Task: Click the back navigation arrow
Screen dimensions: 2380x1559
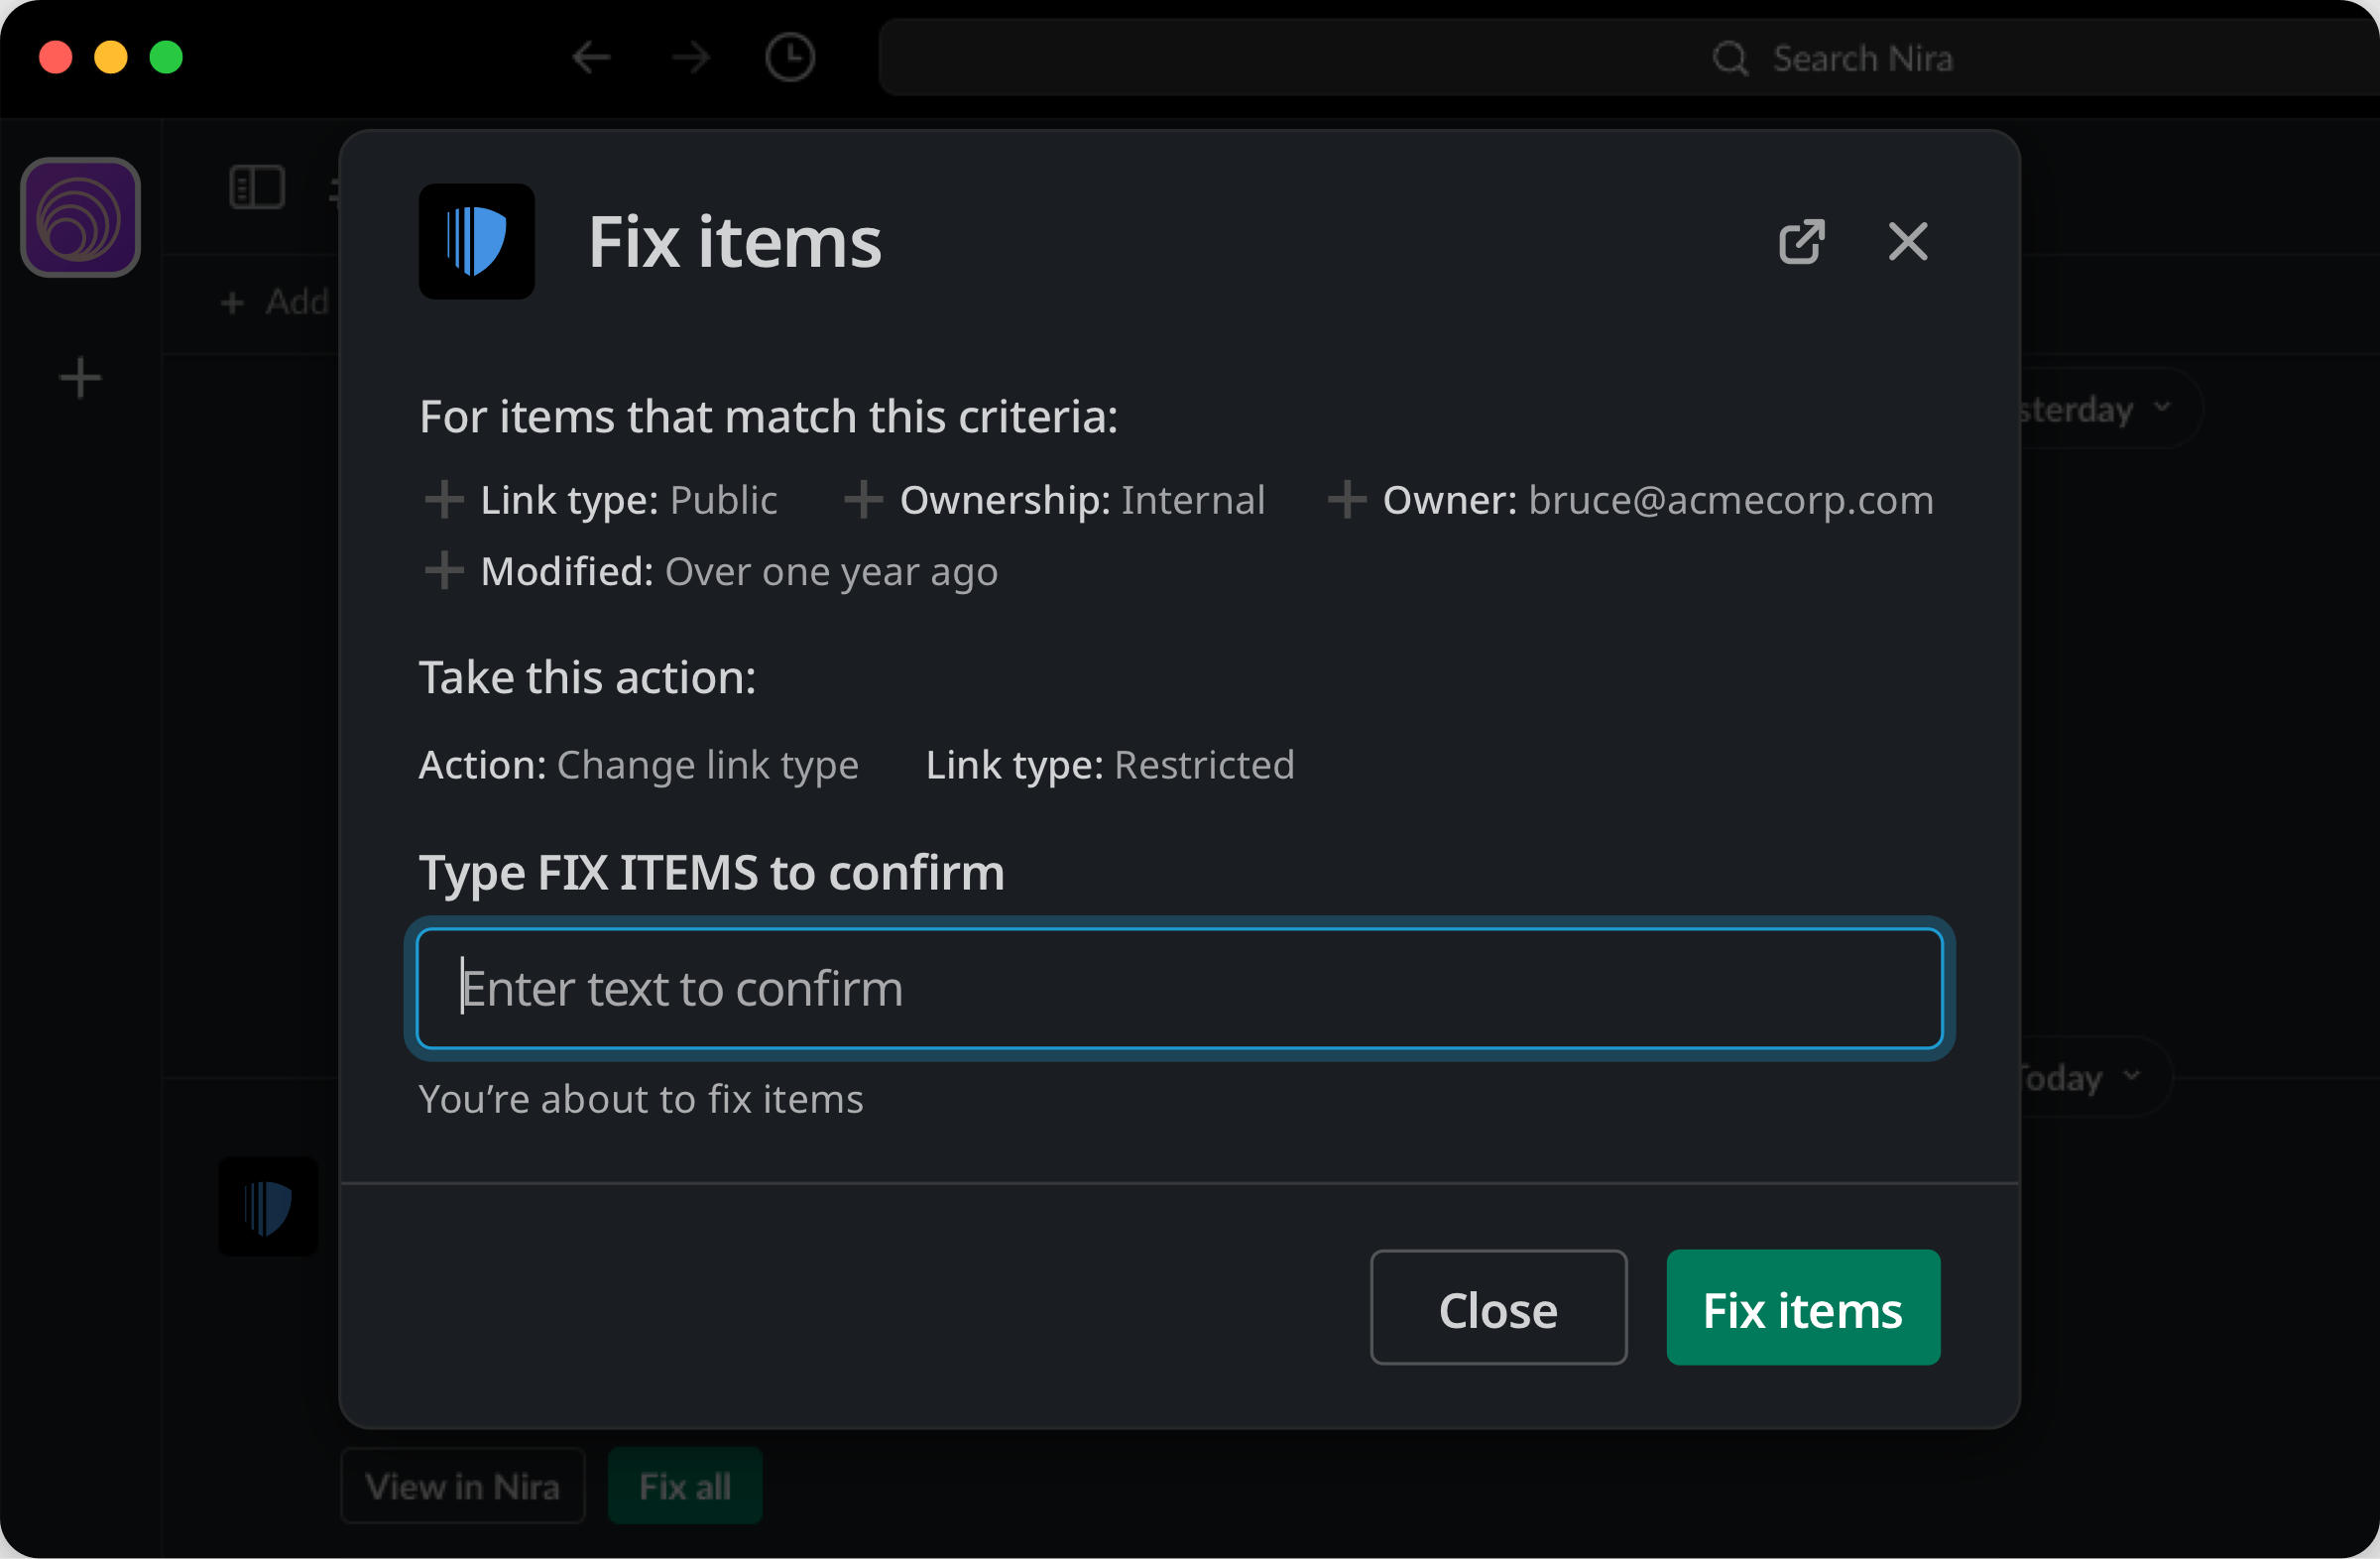Action: 591,57
